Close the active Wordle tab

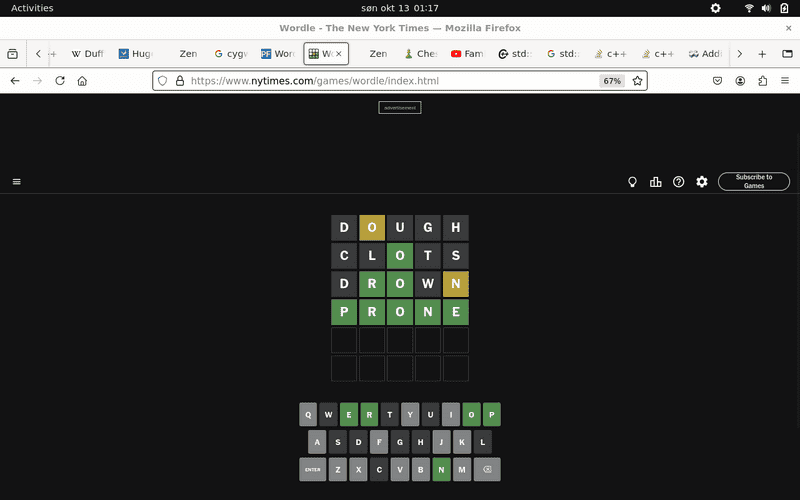(339, 54)
